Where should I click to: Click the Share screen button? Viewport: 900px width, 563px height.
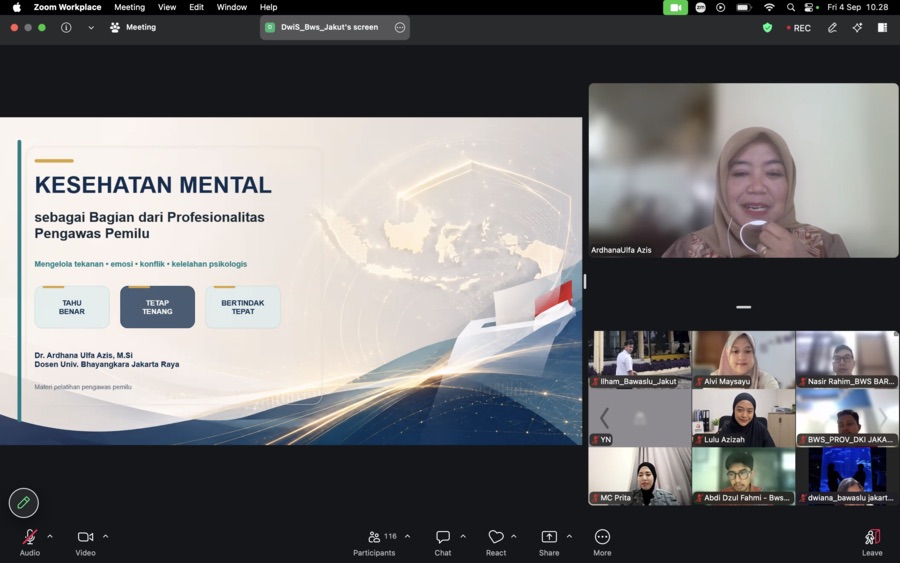(549, 542)
